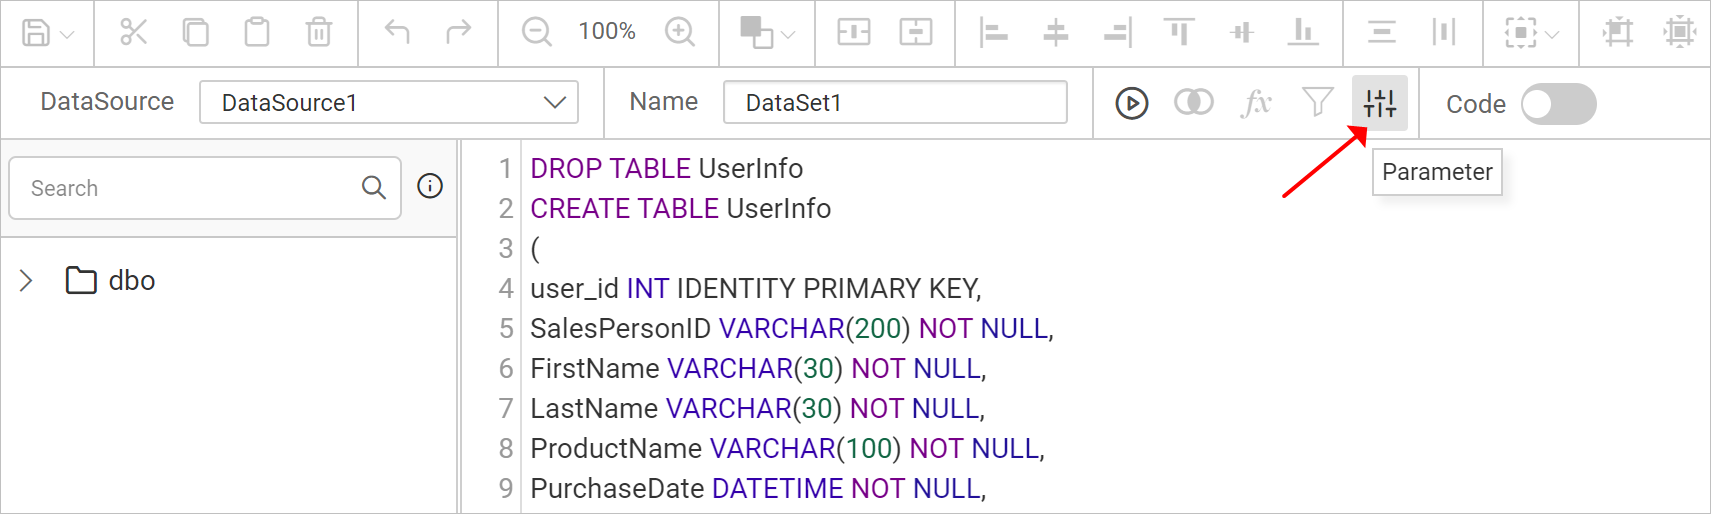Click the search magnifier icon
Image resolution: width=1711 pixels, height=514 pixels.
tap(374, 187)
